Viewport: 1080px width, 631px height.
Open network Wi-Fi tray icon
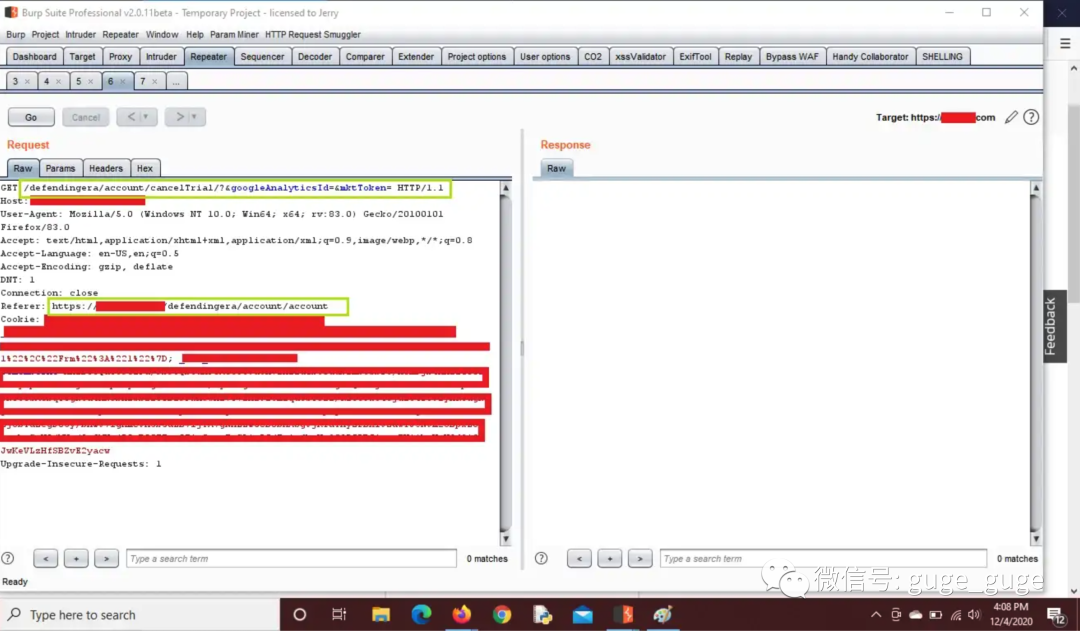pos(955,614)
